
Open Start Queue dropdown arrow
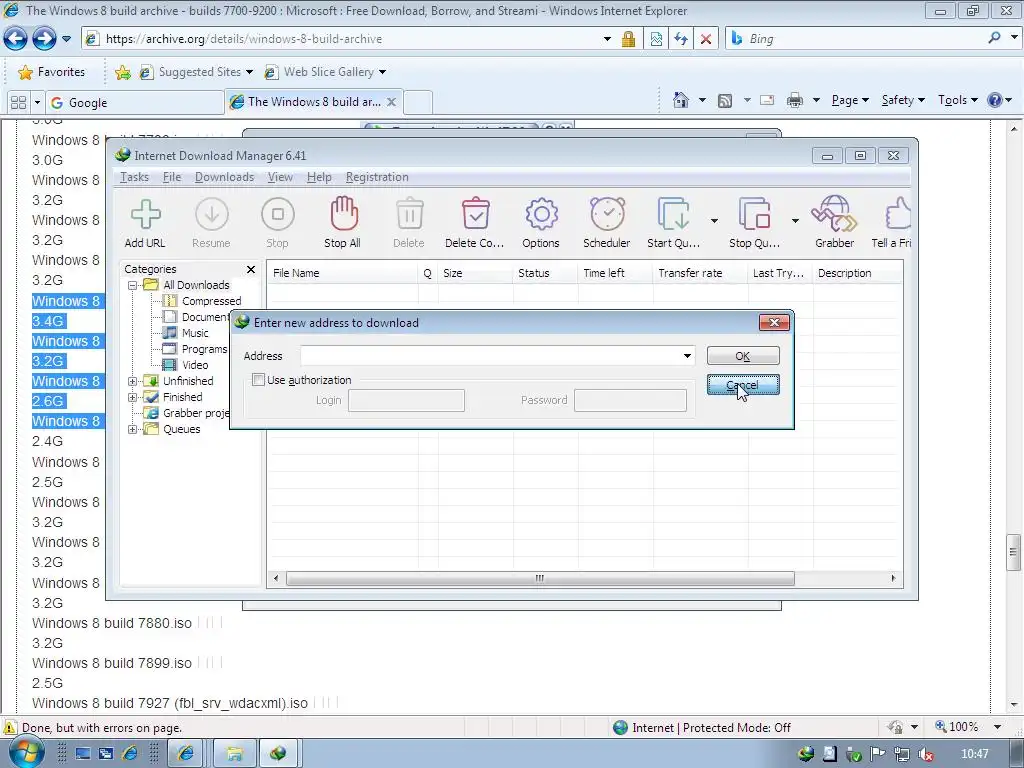(x=714, y=221)
